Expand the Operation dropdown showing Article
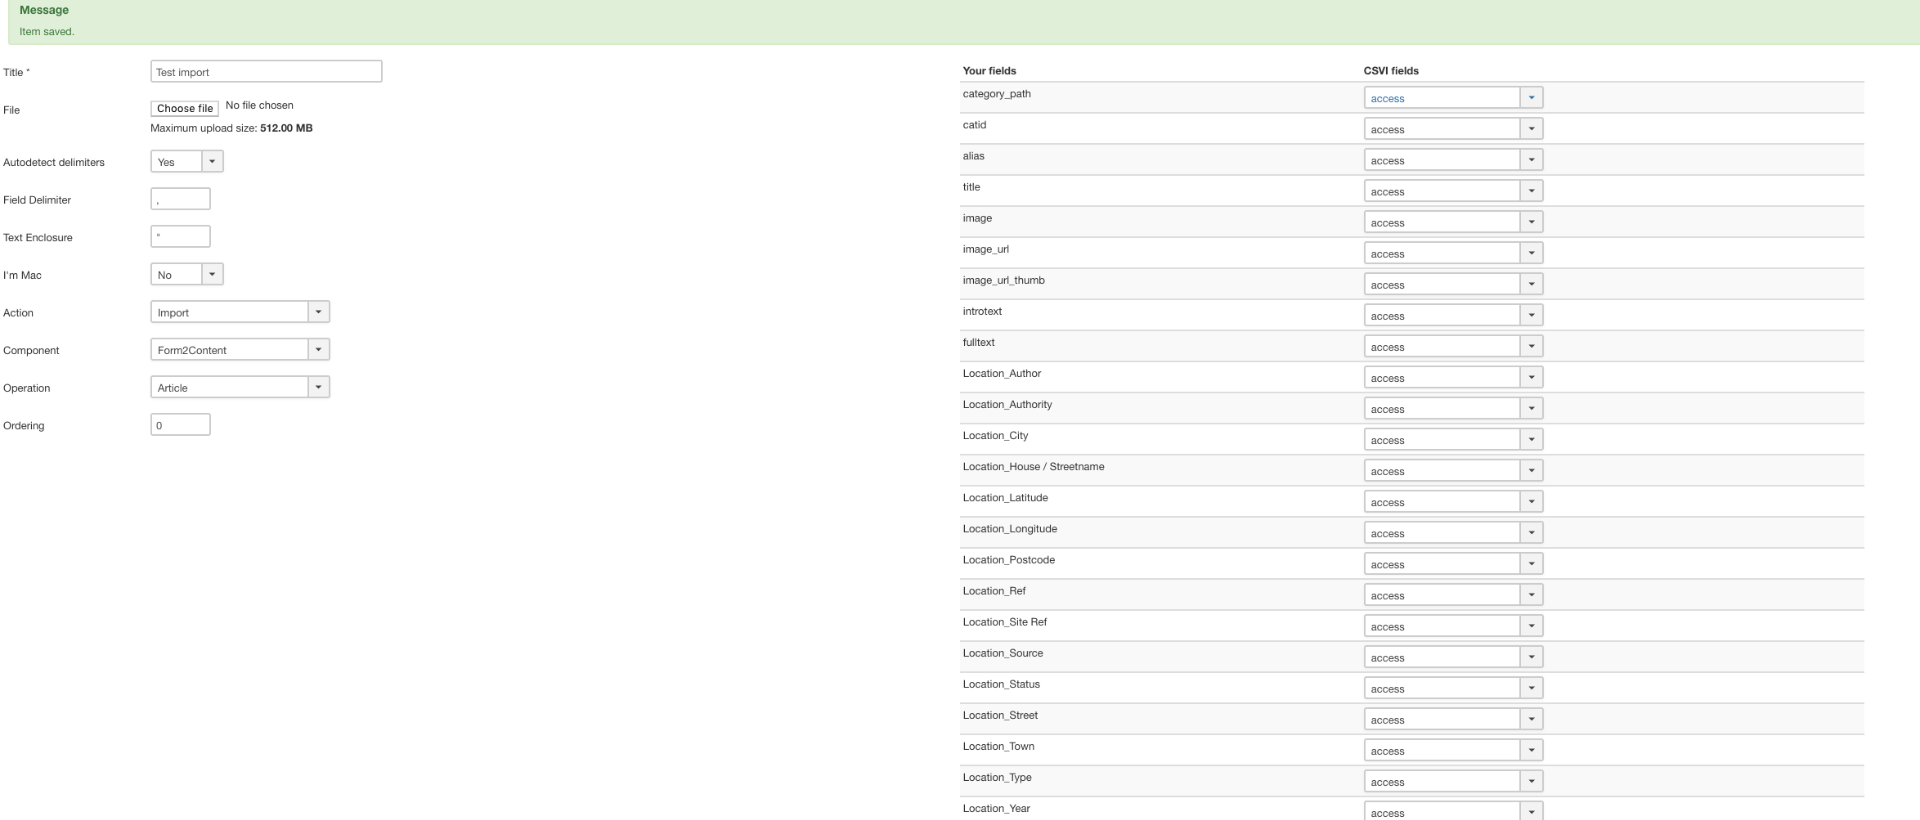This screenshot has height=820, width=1920. coord(240,388)
